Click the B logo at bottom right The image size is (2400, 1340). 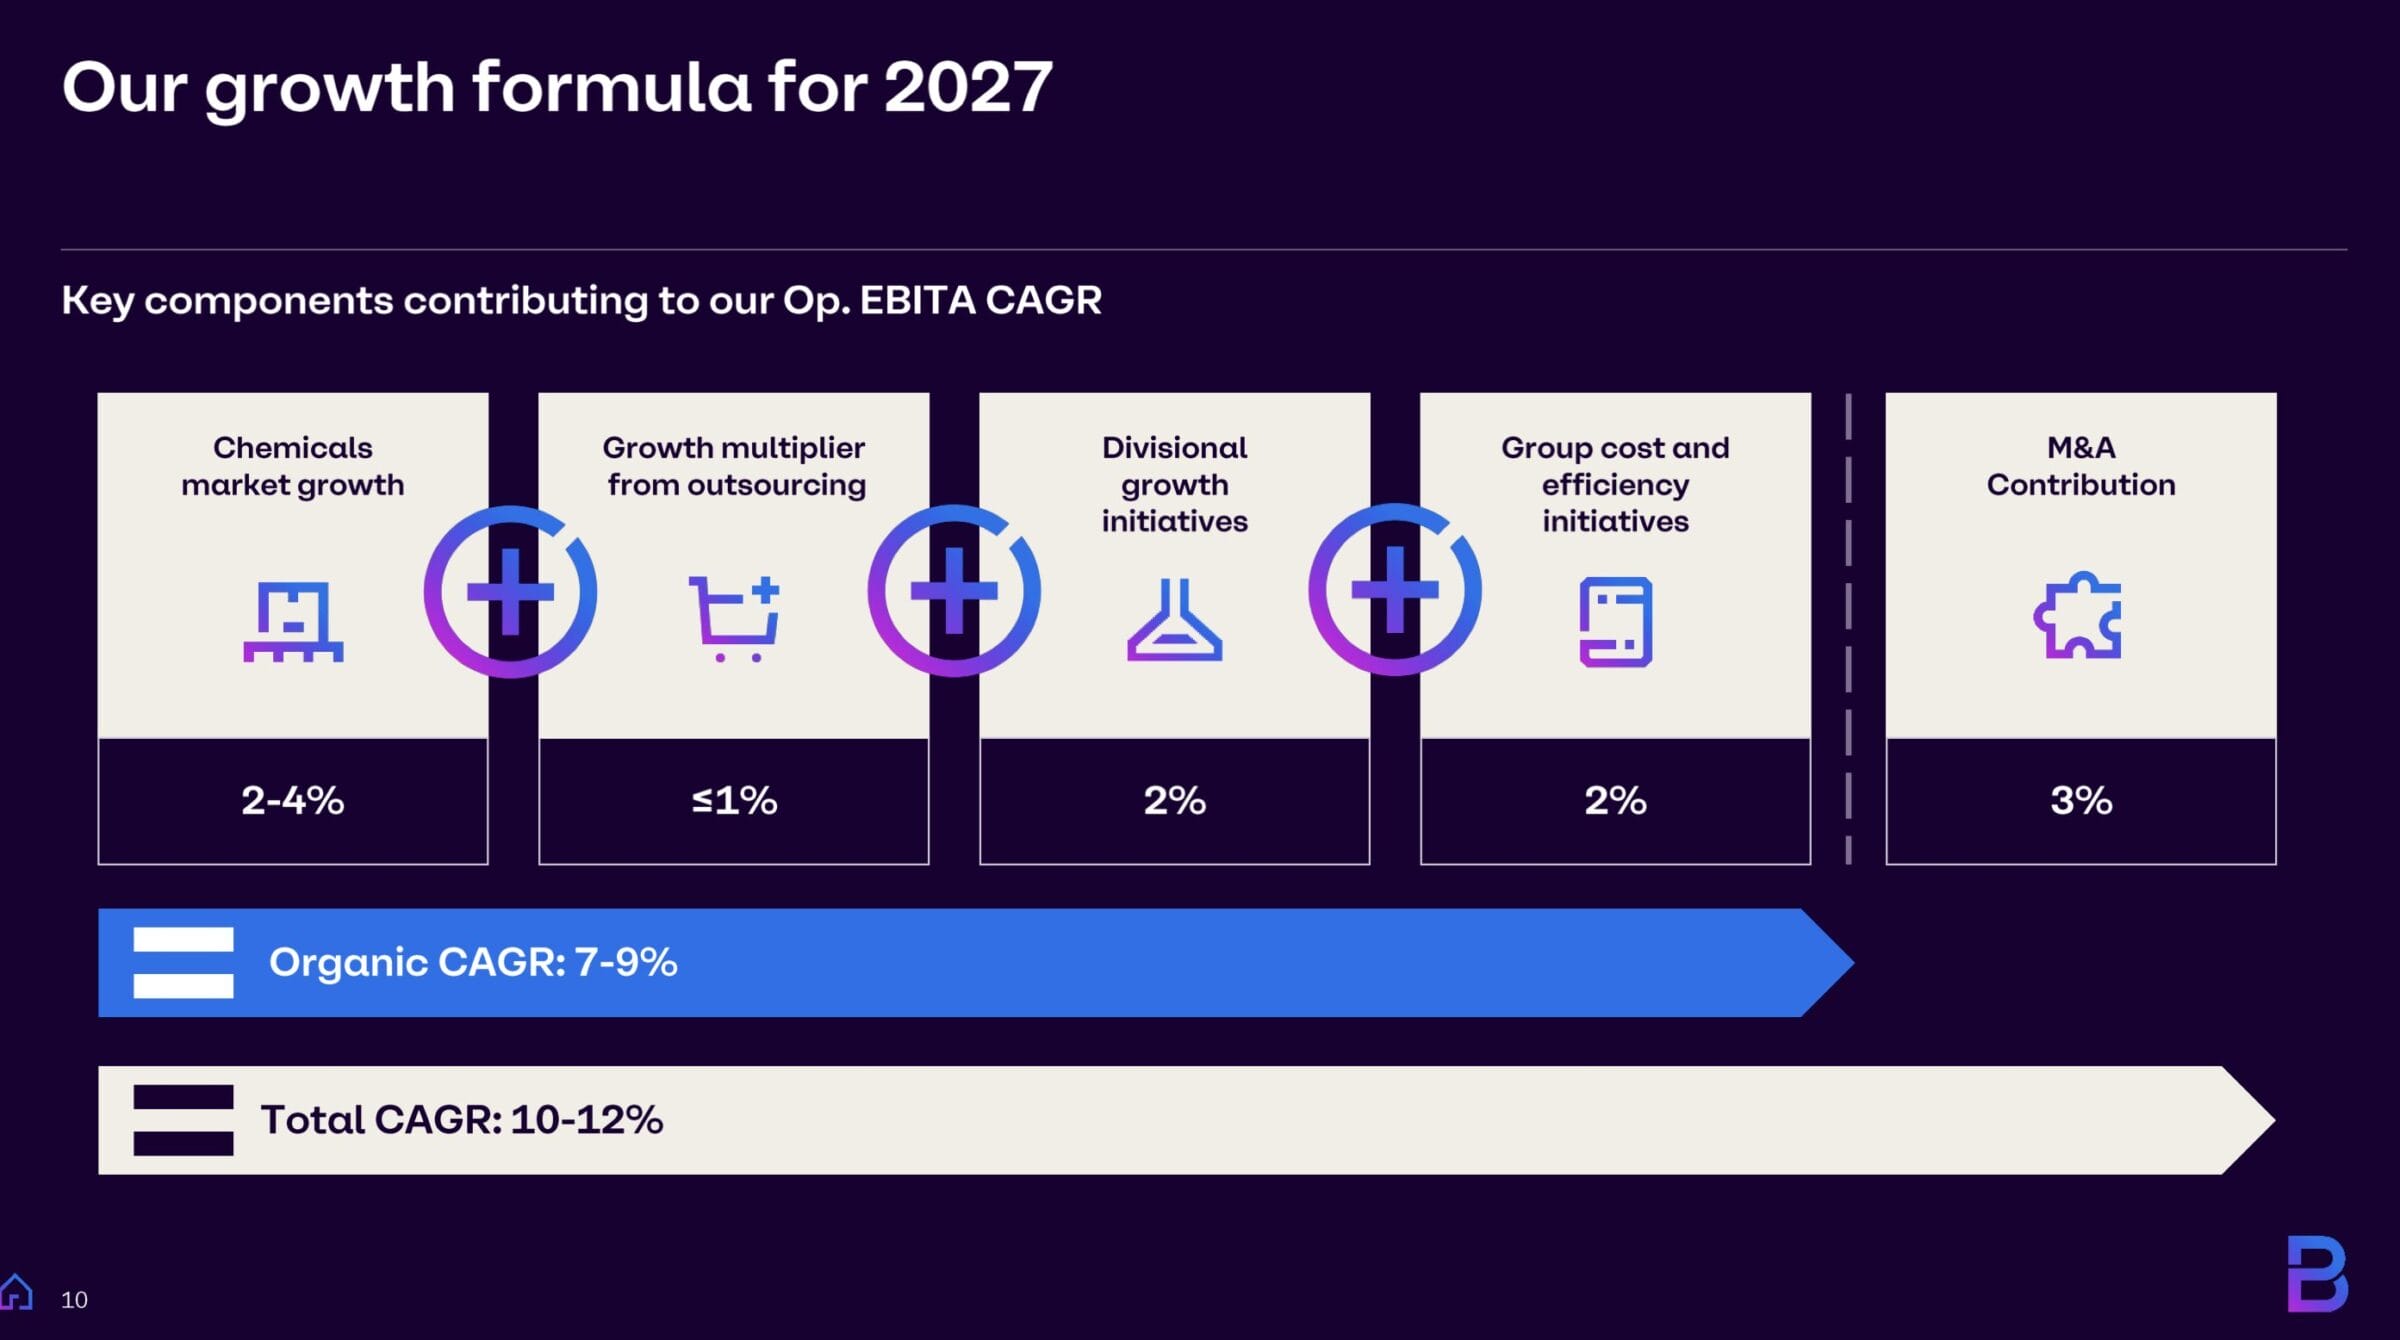pos(2317,1274)
